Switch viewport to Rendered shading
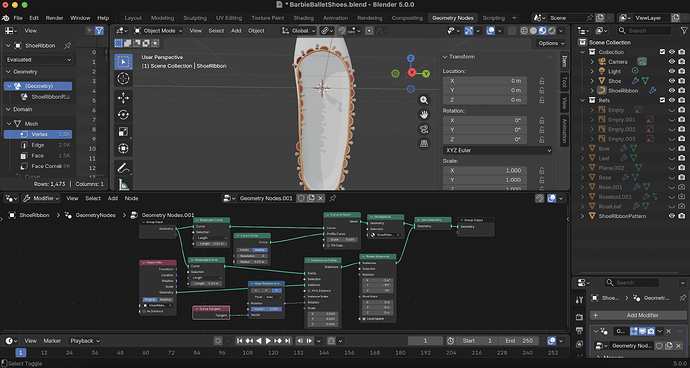The width and height of the screenshot is (690, 368). point(551,31)
